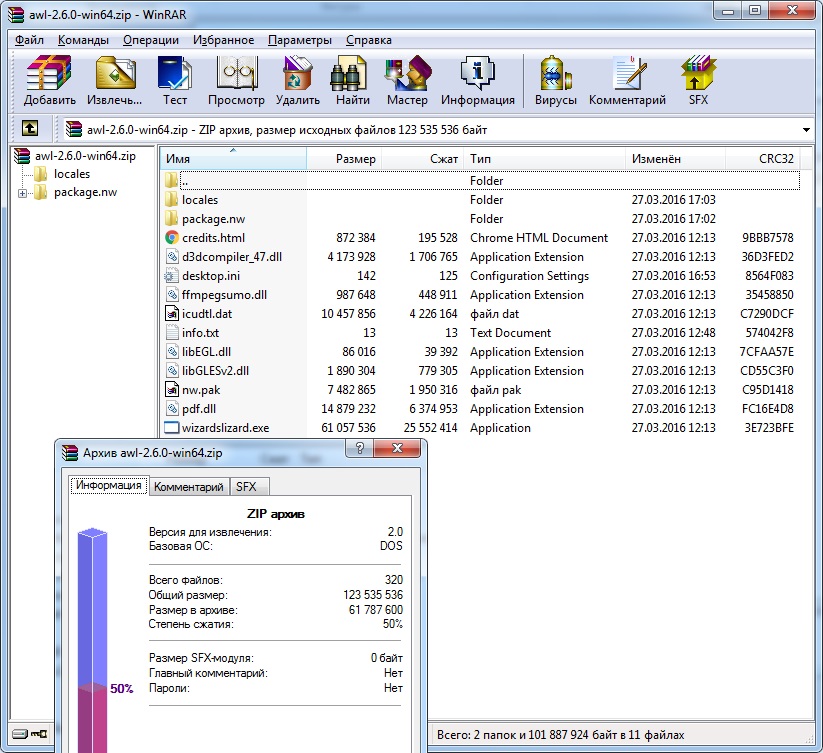Go up one folder level with arrow button
Image resolution: width=823 pixels, height=753 pixels.
[x=29, y=128]
